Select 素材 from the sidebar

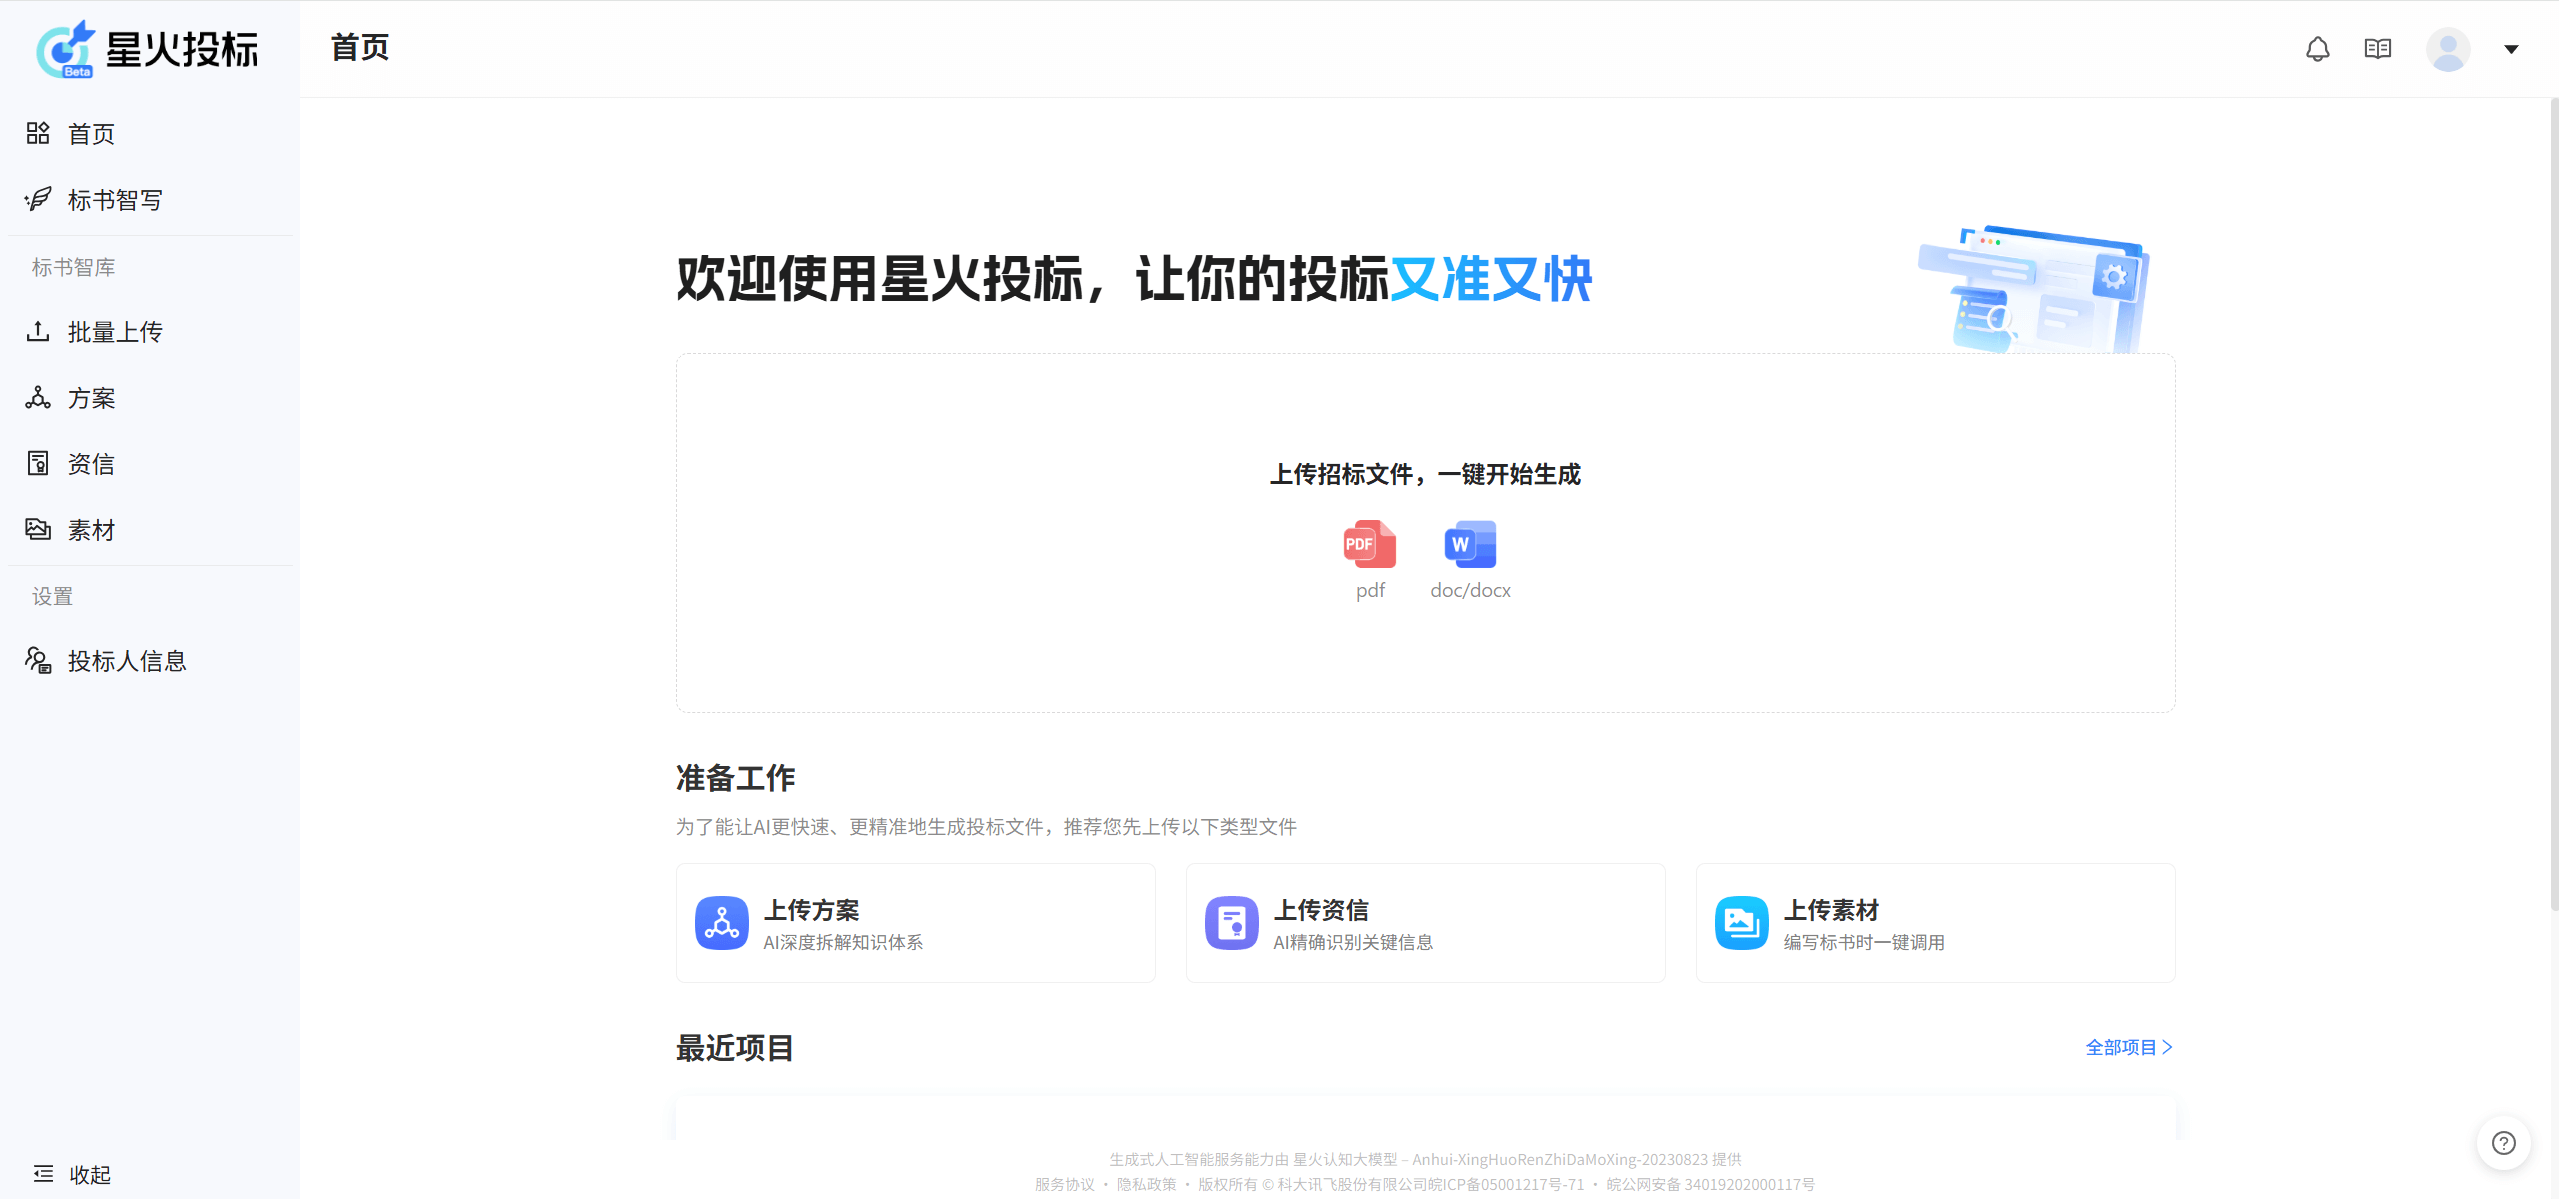[91, 529]
